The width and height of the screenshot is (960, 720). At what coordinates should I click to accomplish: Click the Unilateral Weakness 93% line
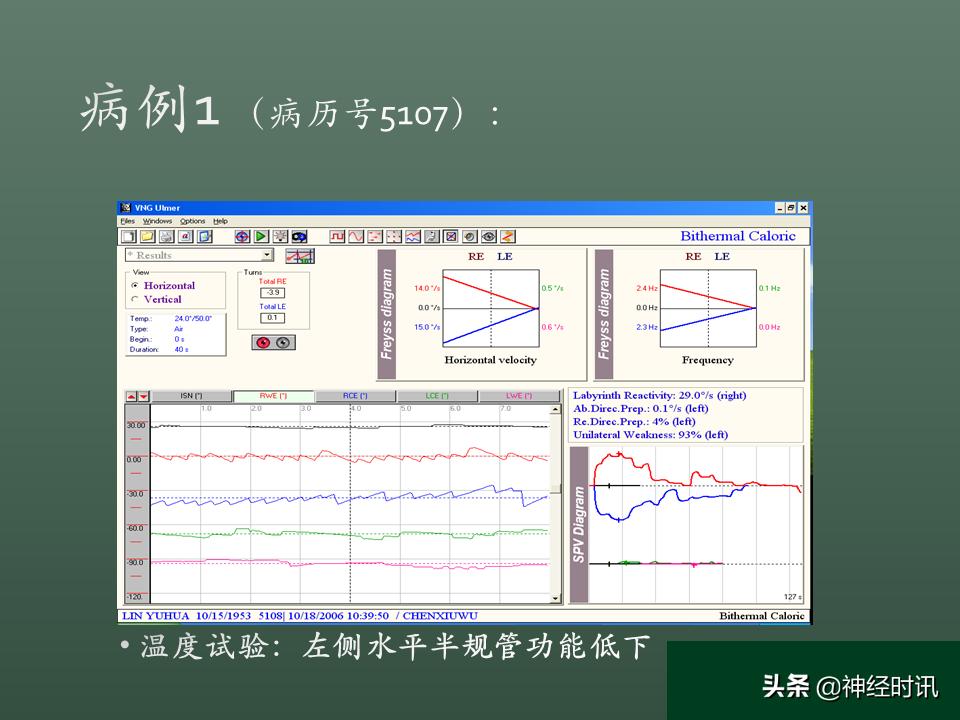650,435
